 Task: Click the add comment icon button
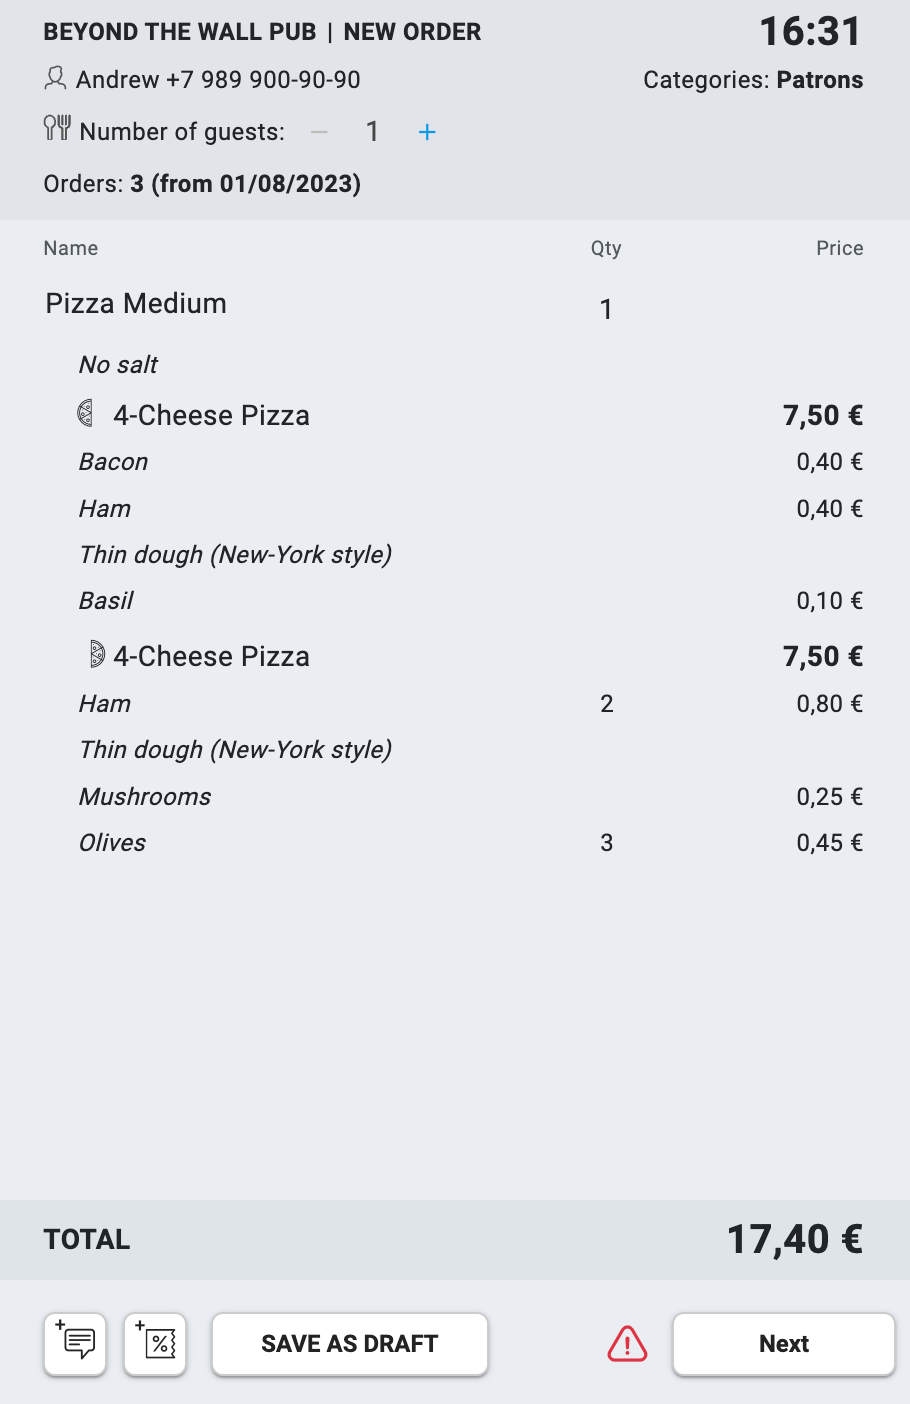75,1344
